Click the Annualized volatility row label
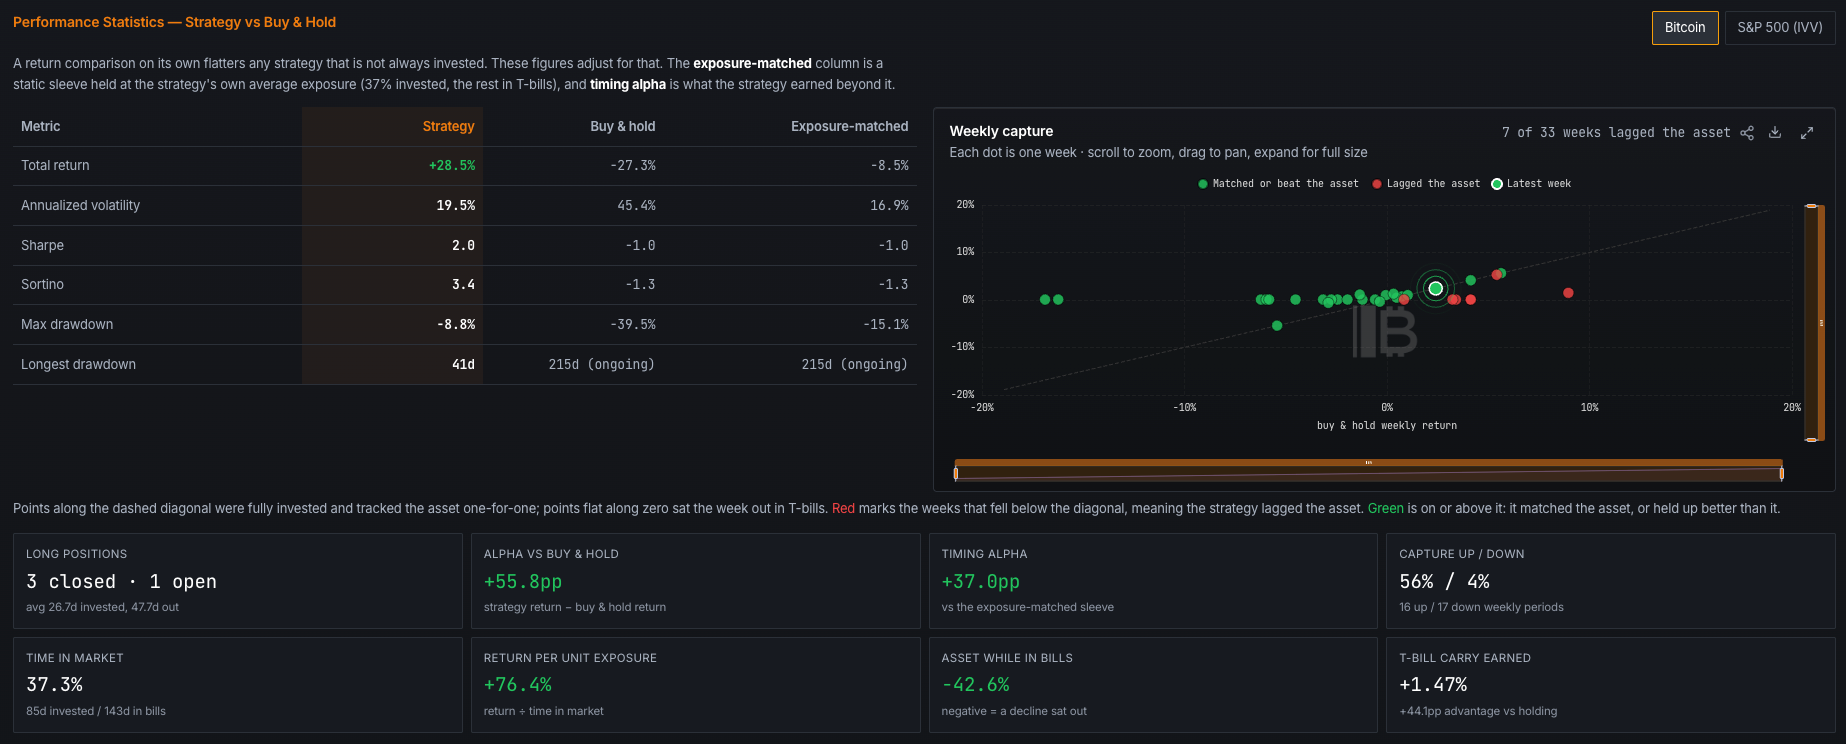The width and height of the screenshot is (1846, 744). pyautogui.click(x=81, y=205)
